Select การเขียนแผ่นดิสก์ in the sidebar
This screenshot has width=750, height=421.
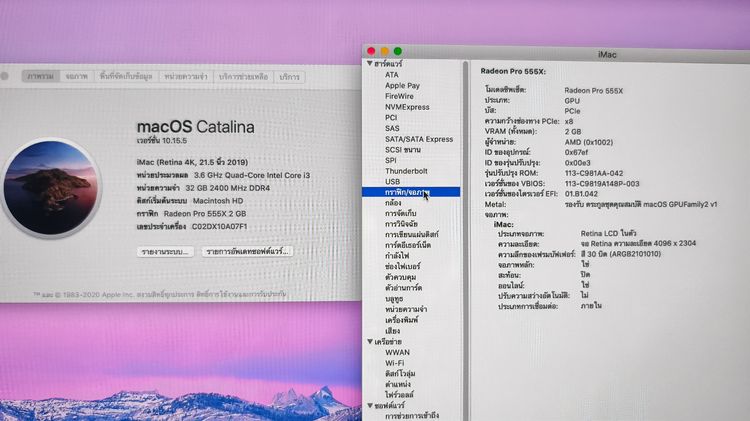tap(412, 234)
